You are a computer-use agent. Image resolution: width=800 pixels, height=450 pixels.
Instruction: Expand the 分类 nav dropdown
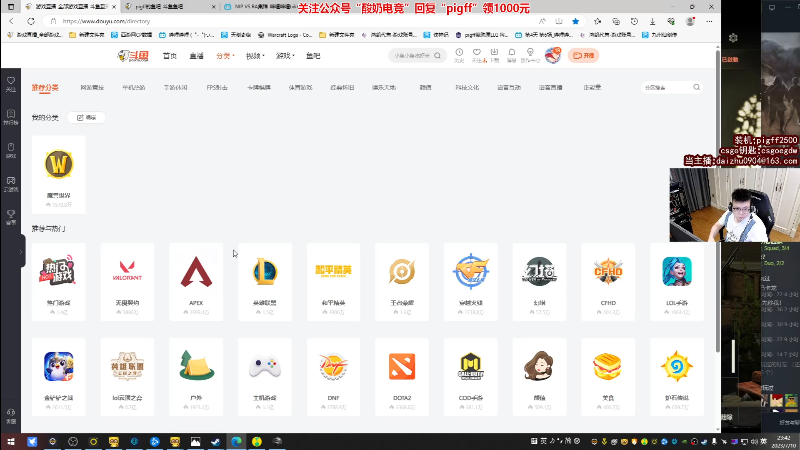[x=224, y=56]
